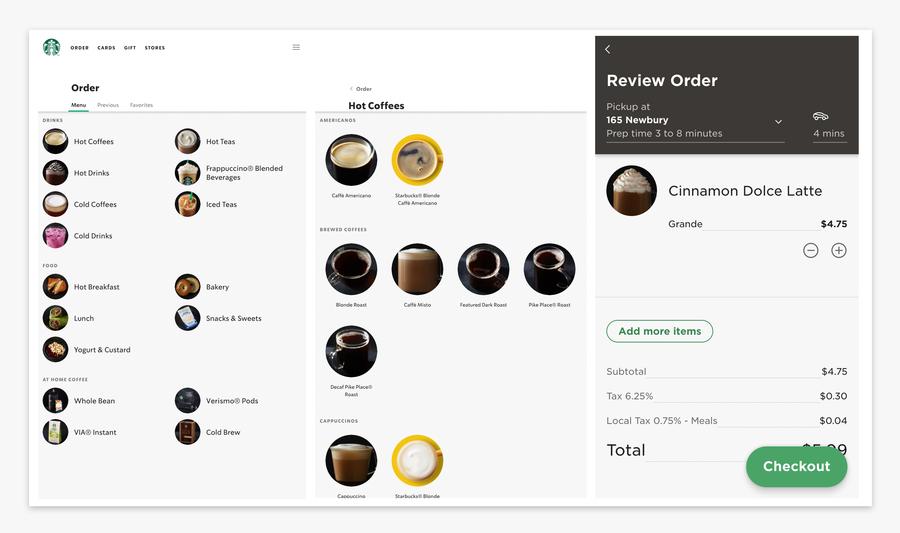
Task: Open the ORDER navigation item
Action: pos(79,48)
